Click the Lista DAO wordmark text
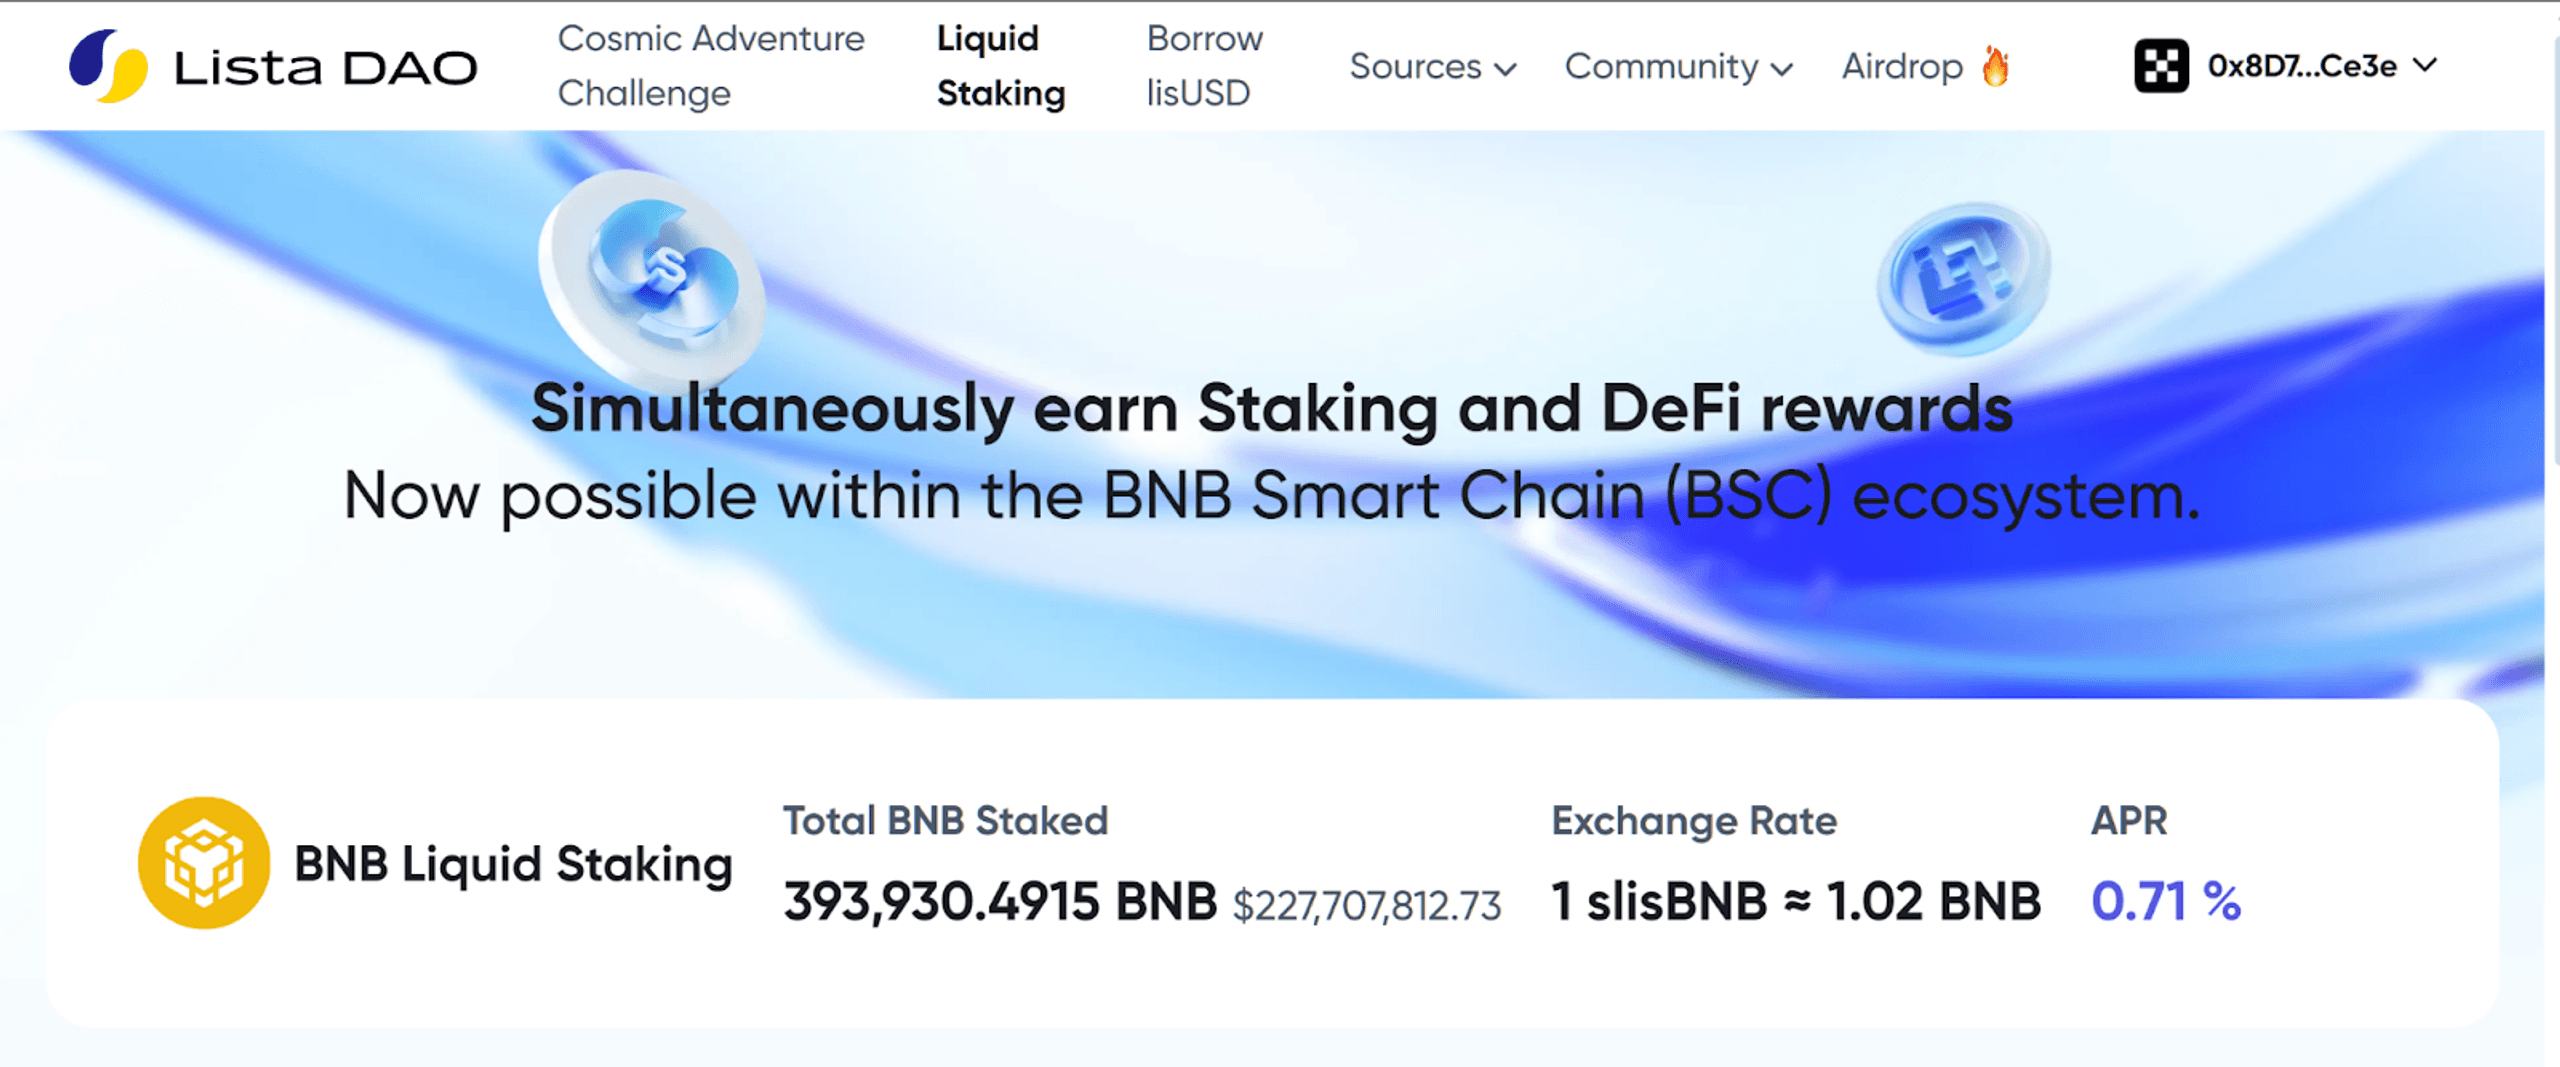The image size is (2560, 1067). (325, 68)
